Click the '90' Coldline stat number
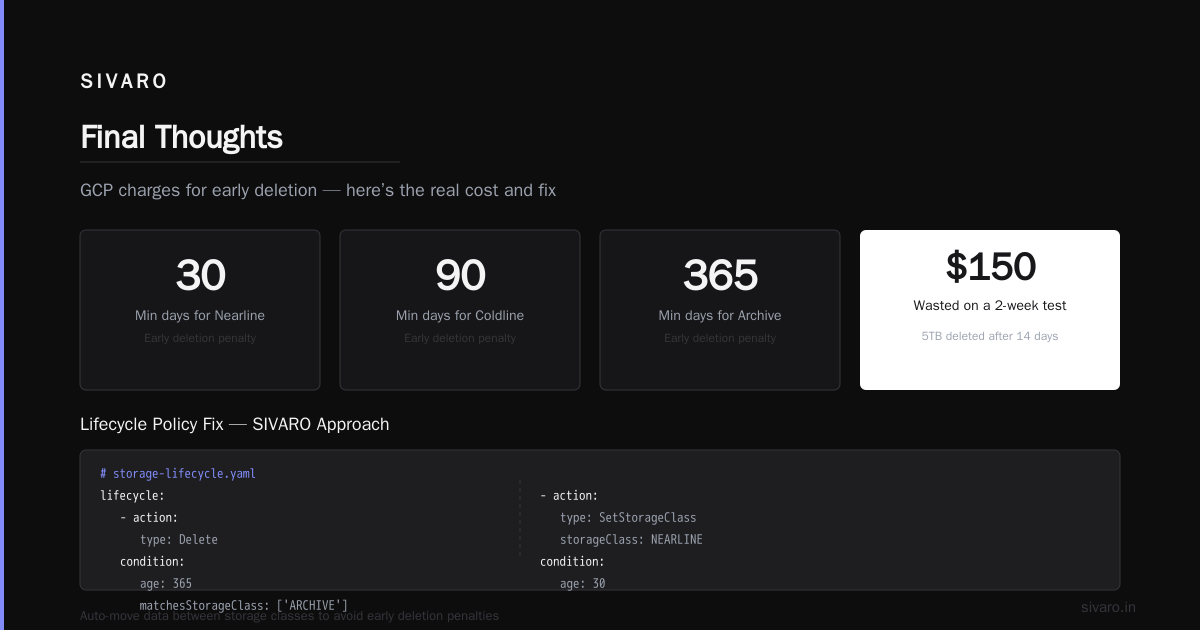 [x=460, y=275]
